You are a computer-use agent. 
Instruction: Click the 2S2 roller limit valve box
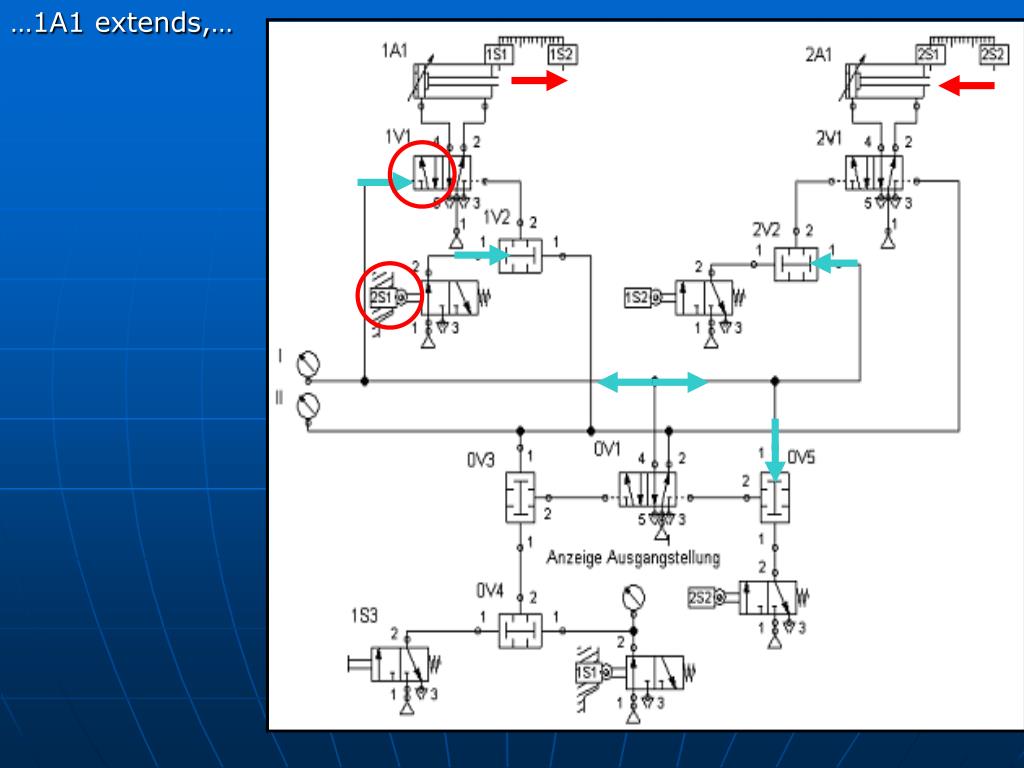coord(701,598)
